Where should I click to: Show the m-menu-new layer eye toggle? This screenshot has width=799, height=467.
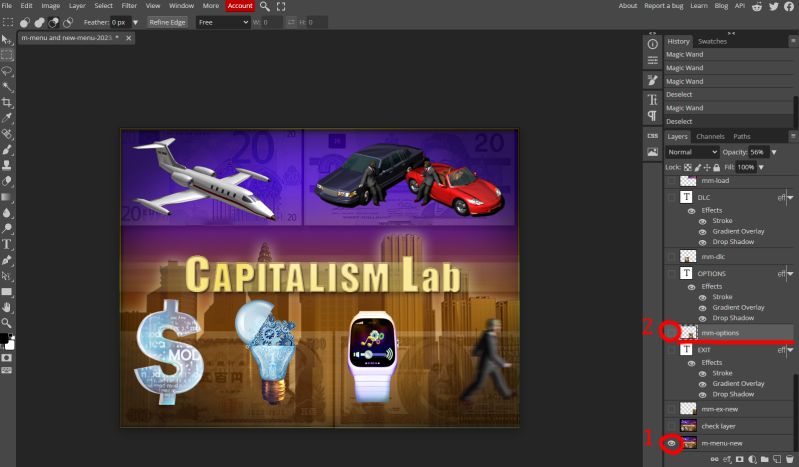(x=672, y=443)
